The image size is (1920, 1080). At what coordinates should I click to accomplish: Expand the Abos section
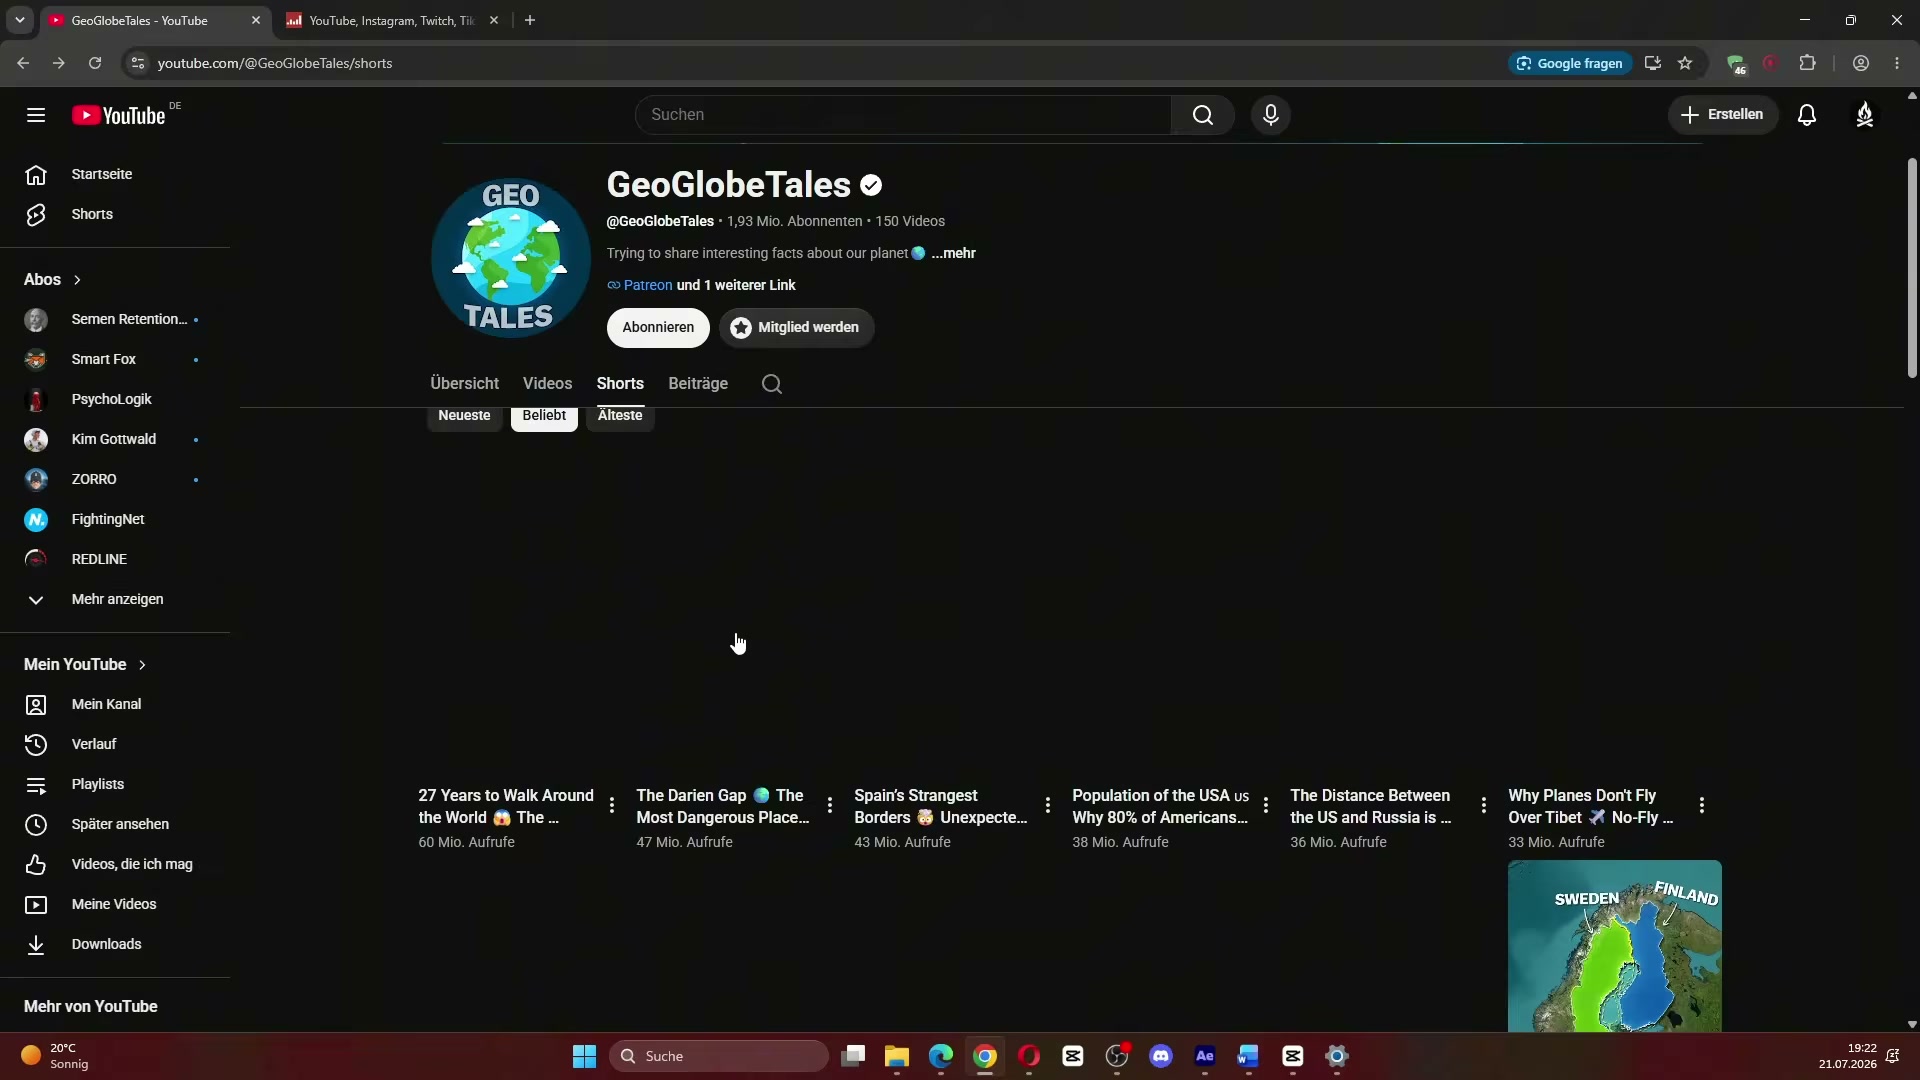(53, 280)
